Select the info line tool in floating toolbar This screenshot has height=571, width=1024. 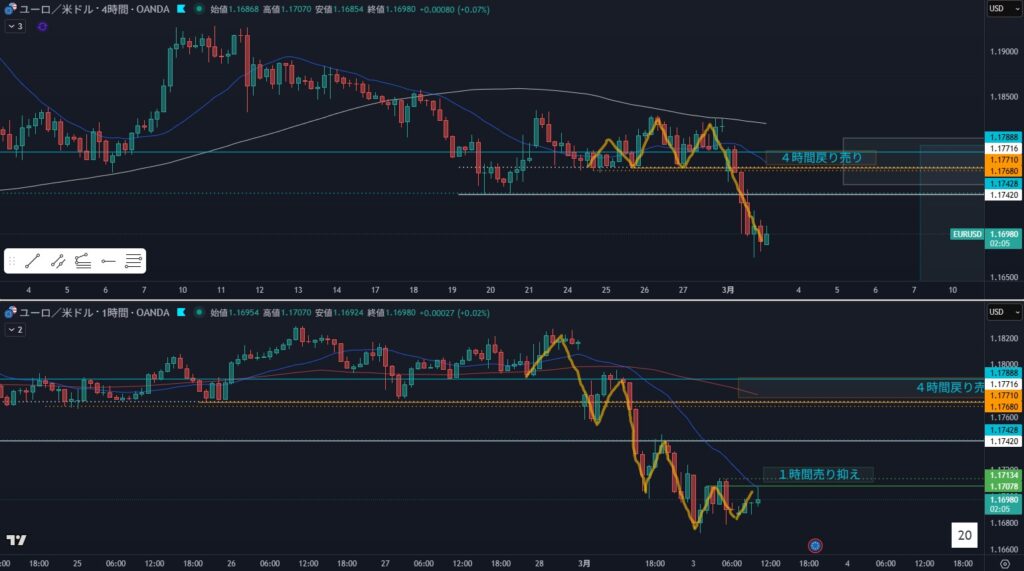pyautogui.click(x=58, y=261)
